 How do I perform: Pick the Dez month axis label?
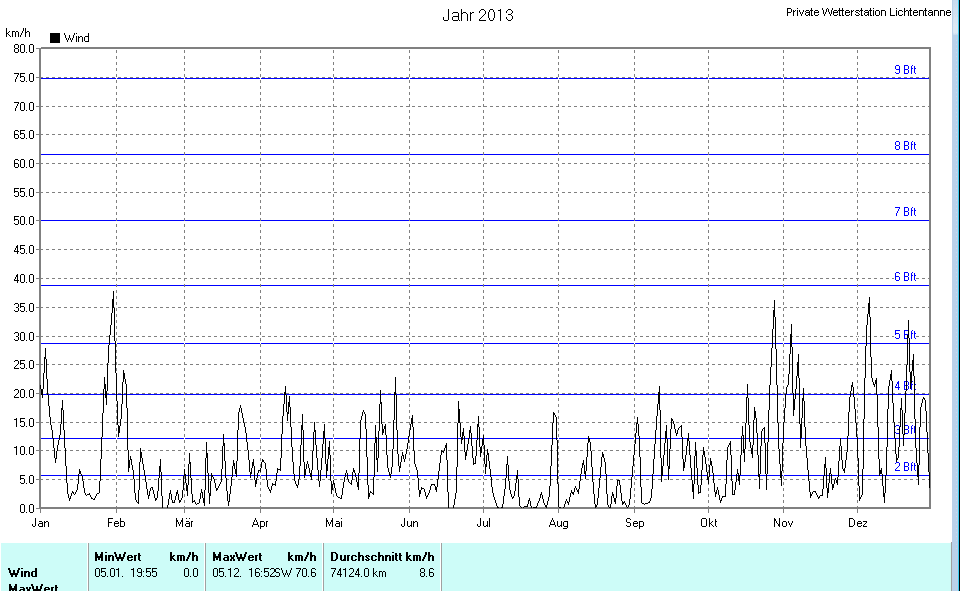point(858,523)
